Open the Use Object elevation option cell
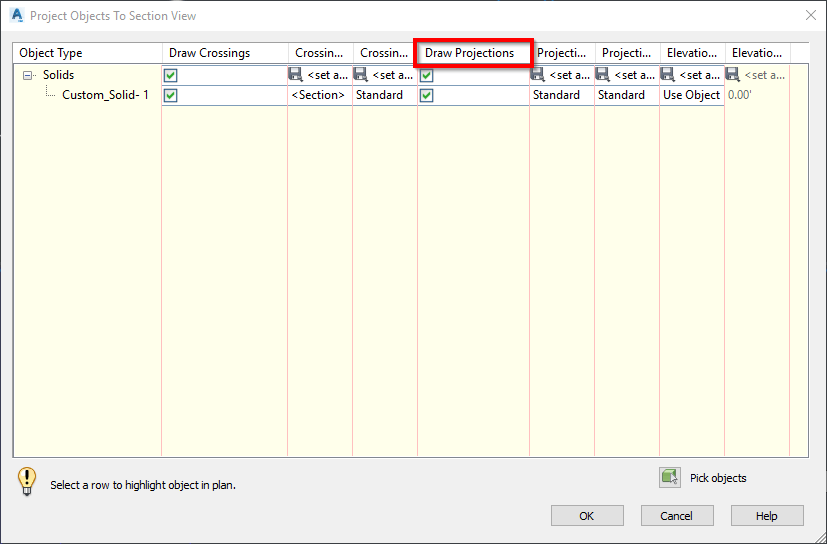This screenshot has height=544, width=827. pyautogui.click(x=691, y=96)
